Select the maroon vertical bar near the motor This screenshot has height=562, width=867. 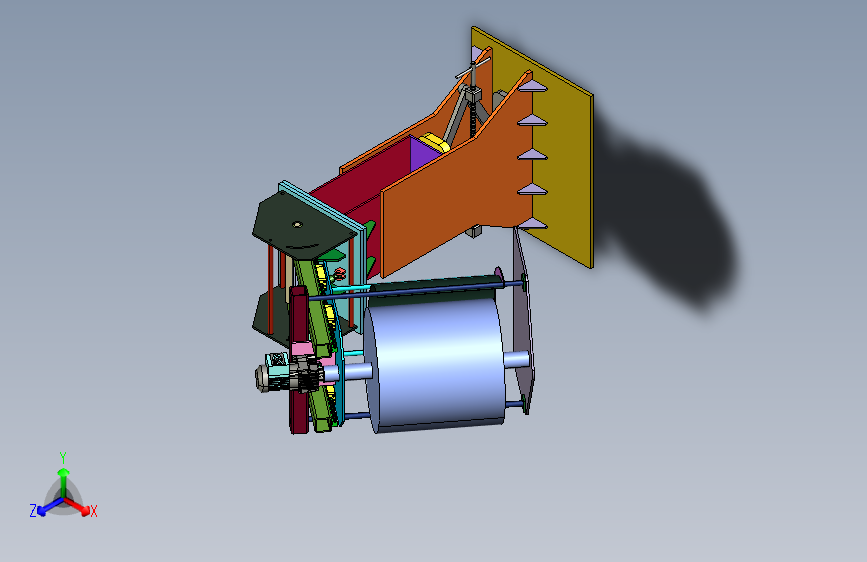point(299,360)
